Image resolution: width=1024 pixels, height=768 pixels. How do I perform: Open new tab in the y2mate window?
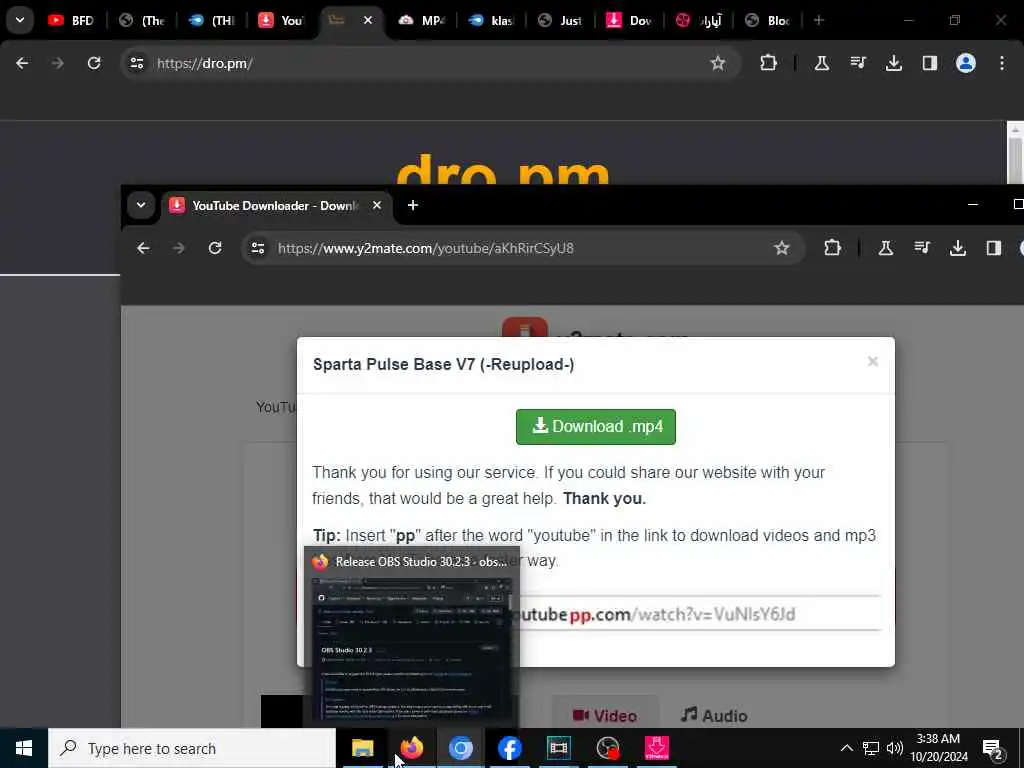tap(413, 205)
